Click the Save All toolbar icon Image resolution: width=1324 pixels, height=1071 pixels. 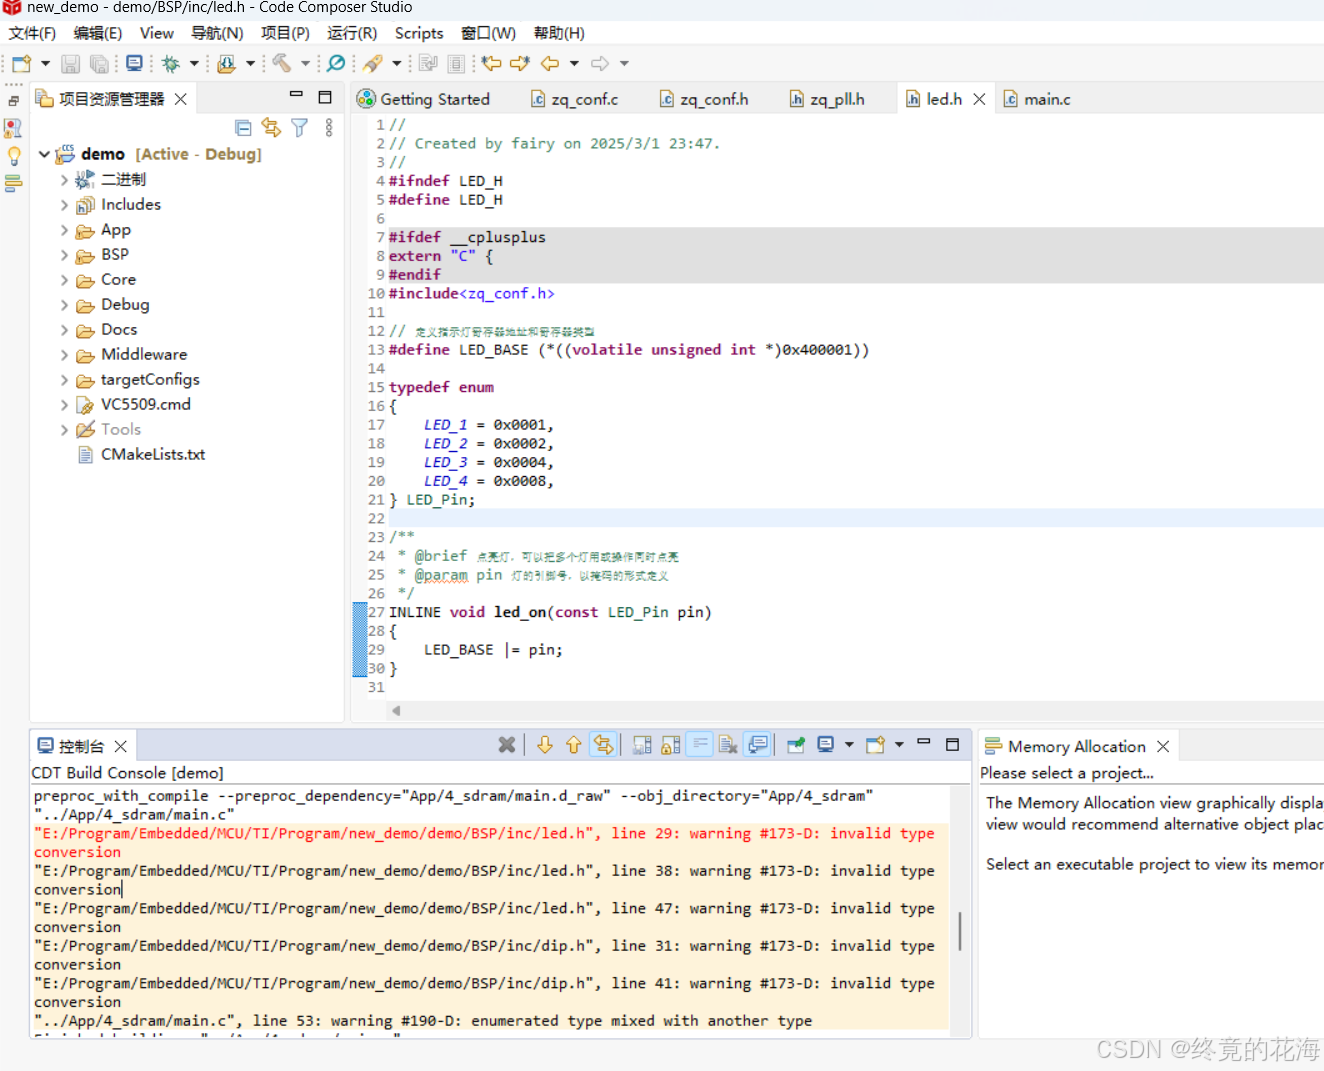[99, 64]
